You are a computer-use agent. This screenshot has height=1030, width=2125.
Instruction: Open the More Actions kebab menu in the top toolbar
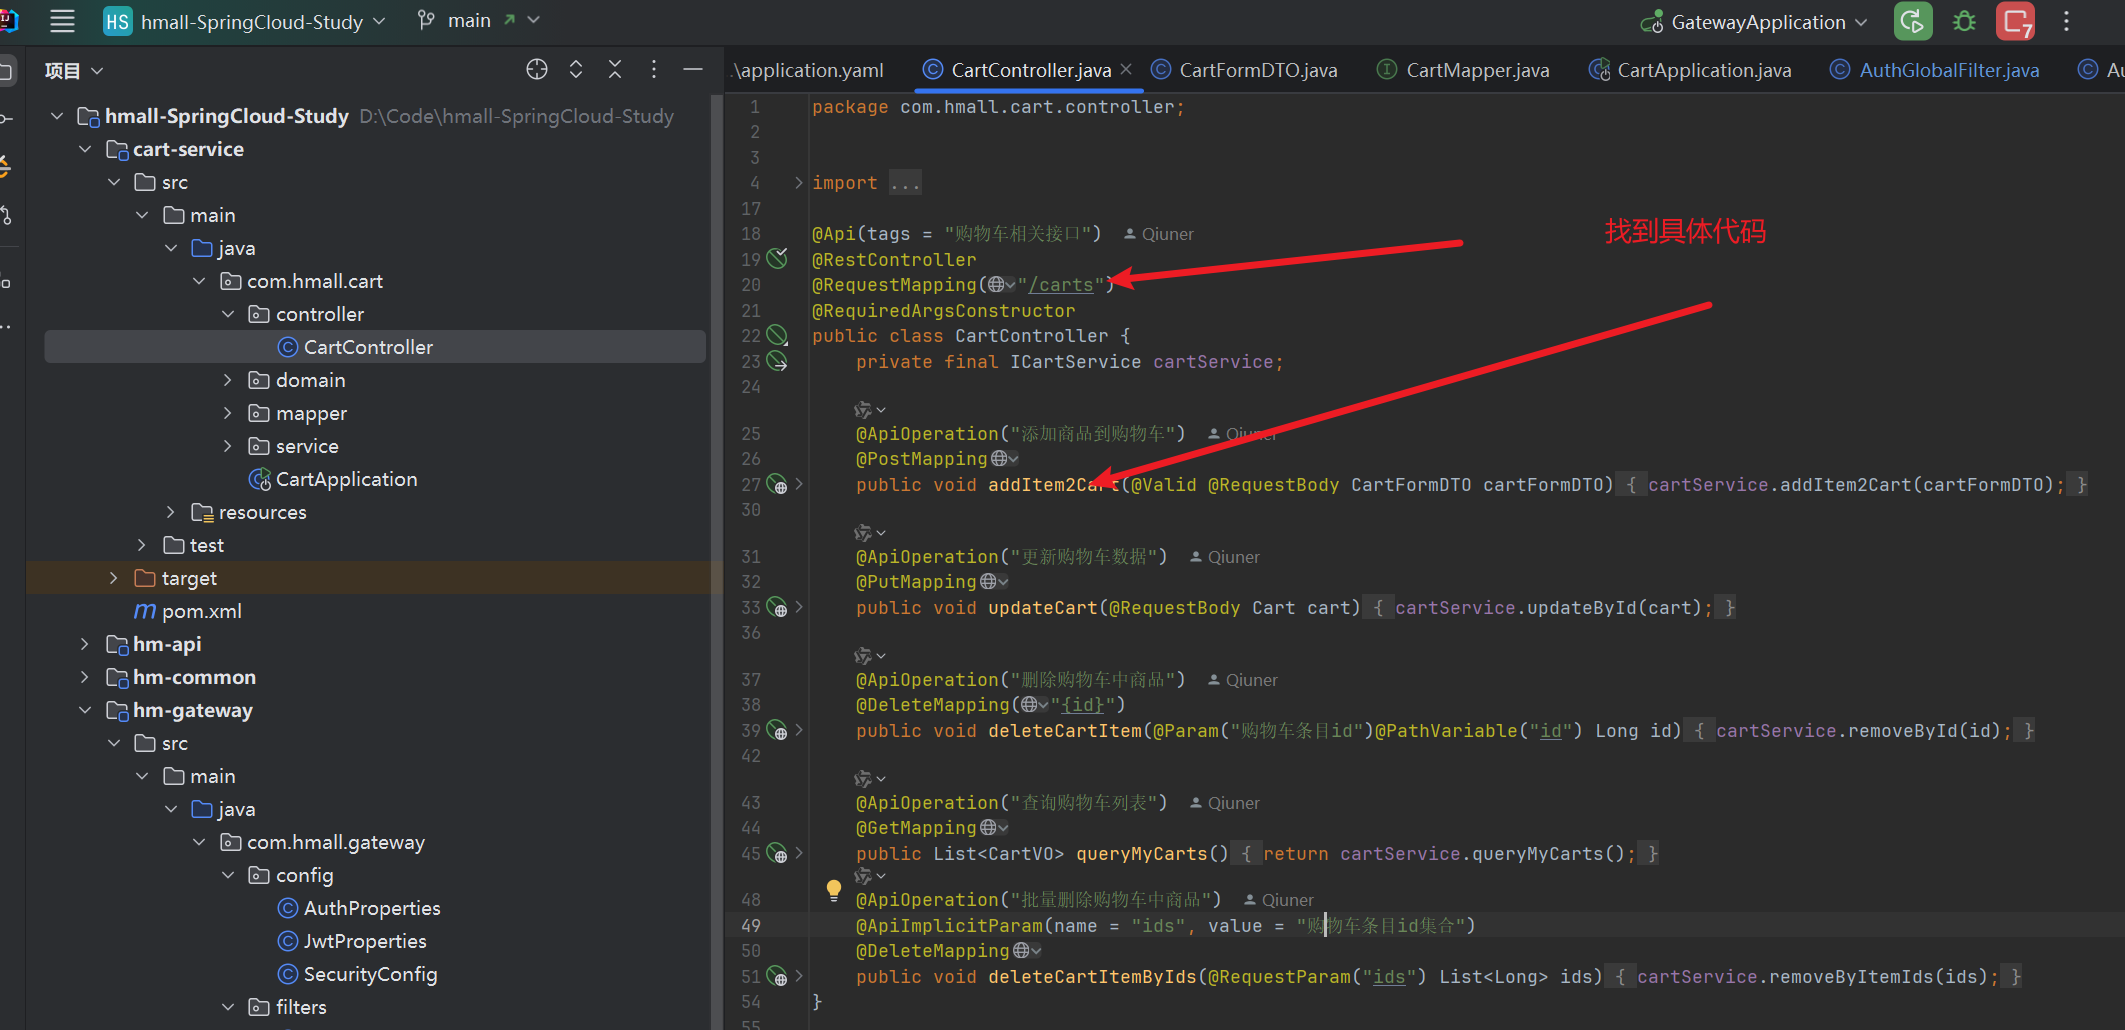coord(2066,22)
